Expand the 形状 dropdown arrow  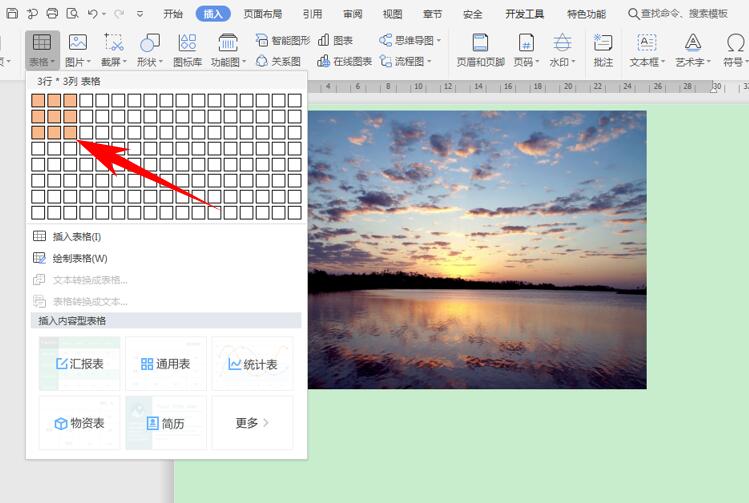point(161,62)
